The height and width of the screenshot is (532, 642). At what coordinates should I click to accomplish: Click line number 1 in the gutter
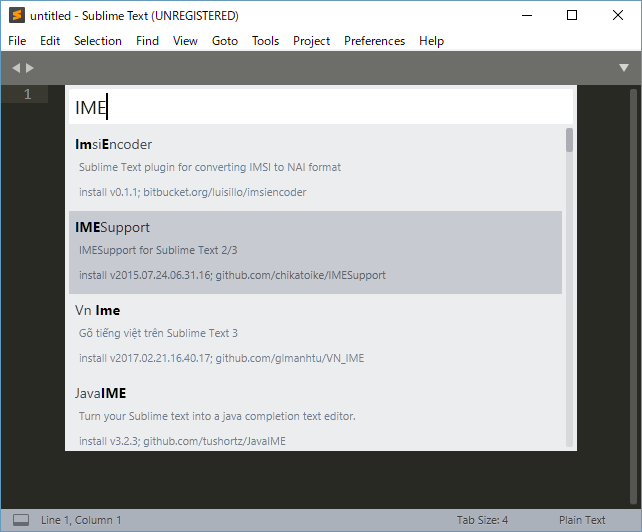(x=27, y=95)
